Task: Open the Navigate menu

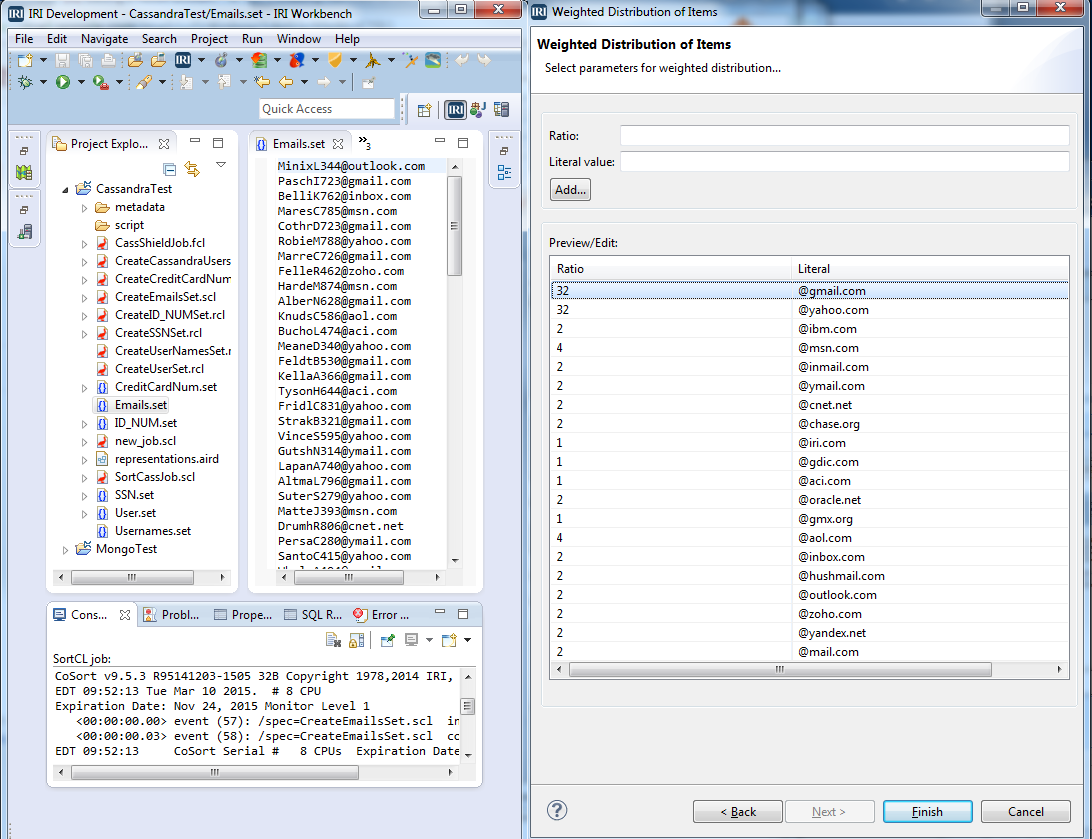Action: click(104, 39)
